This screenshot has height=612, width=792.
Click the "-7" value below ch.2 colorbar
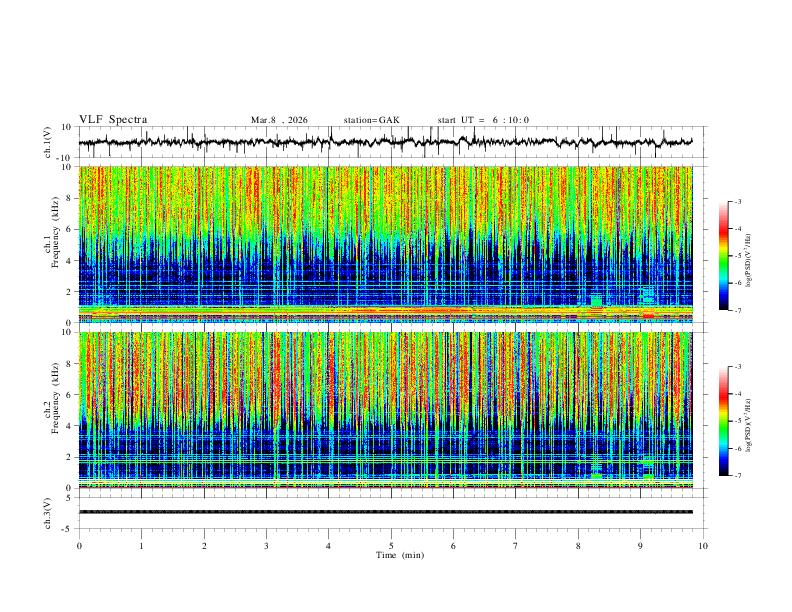click(737, 476)
